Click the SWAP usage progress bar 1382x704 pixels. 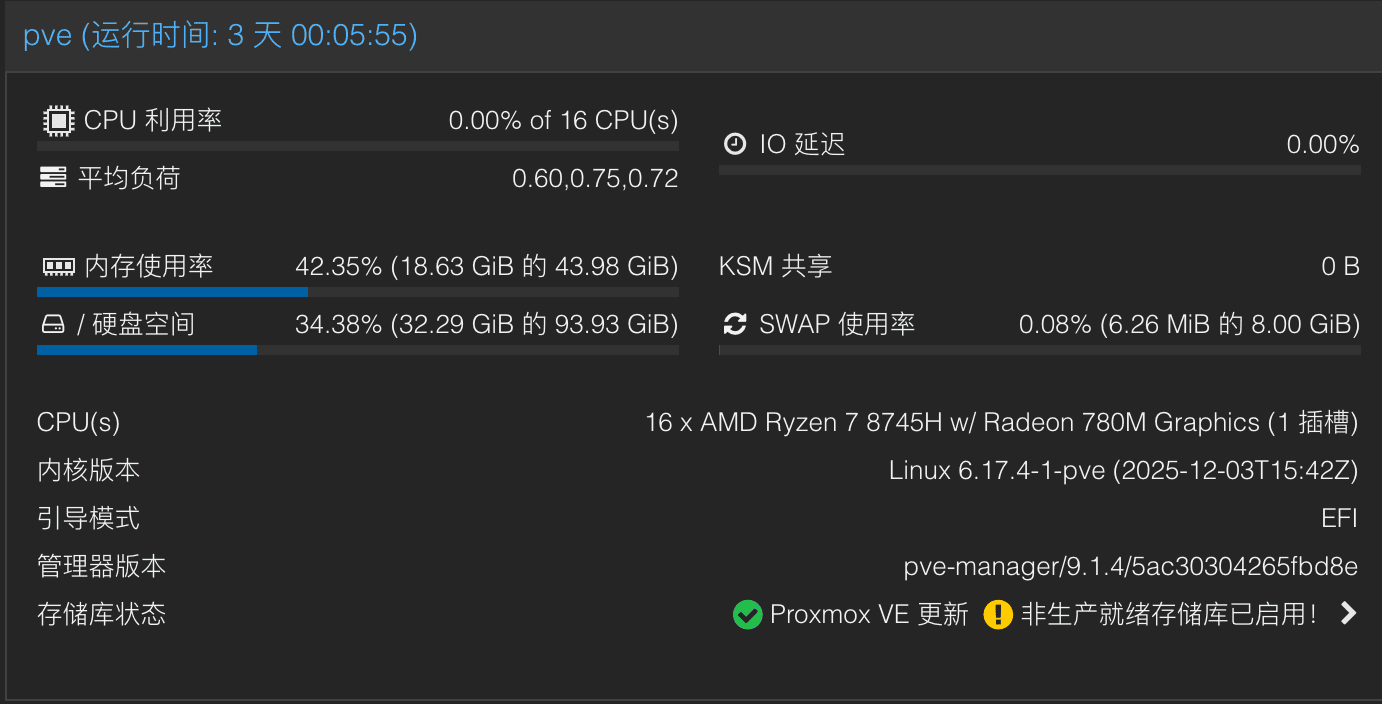tap(1039, 350)
